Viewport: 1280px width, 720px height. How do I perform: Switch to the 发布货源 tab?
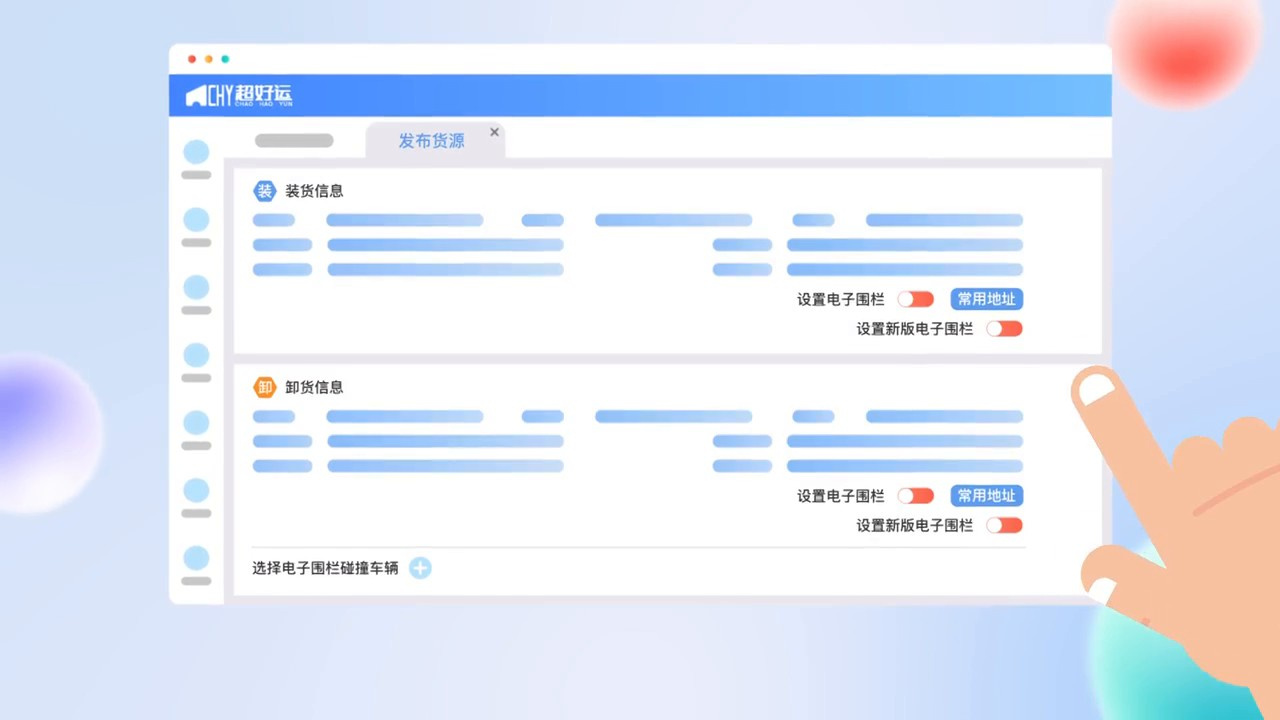431,141
